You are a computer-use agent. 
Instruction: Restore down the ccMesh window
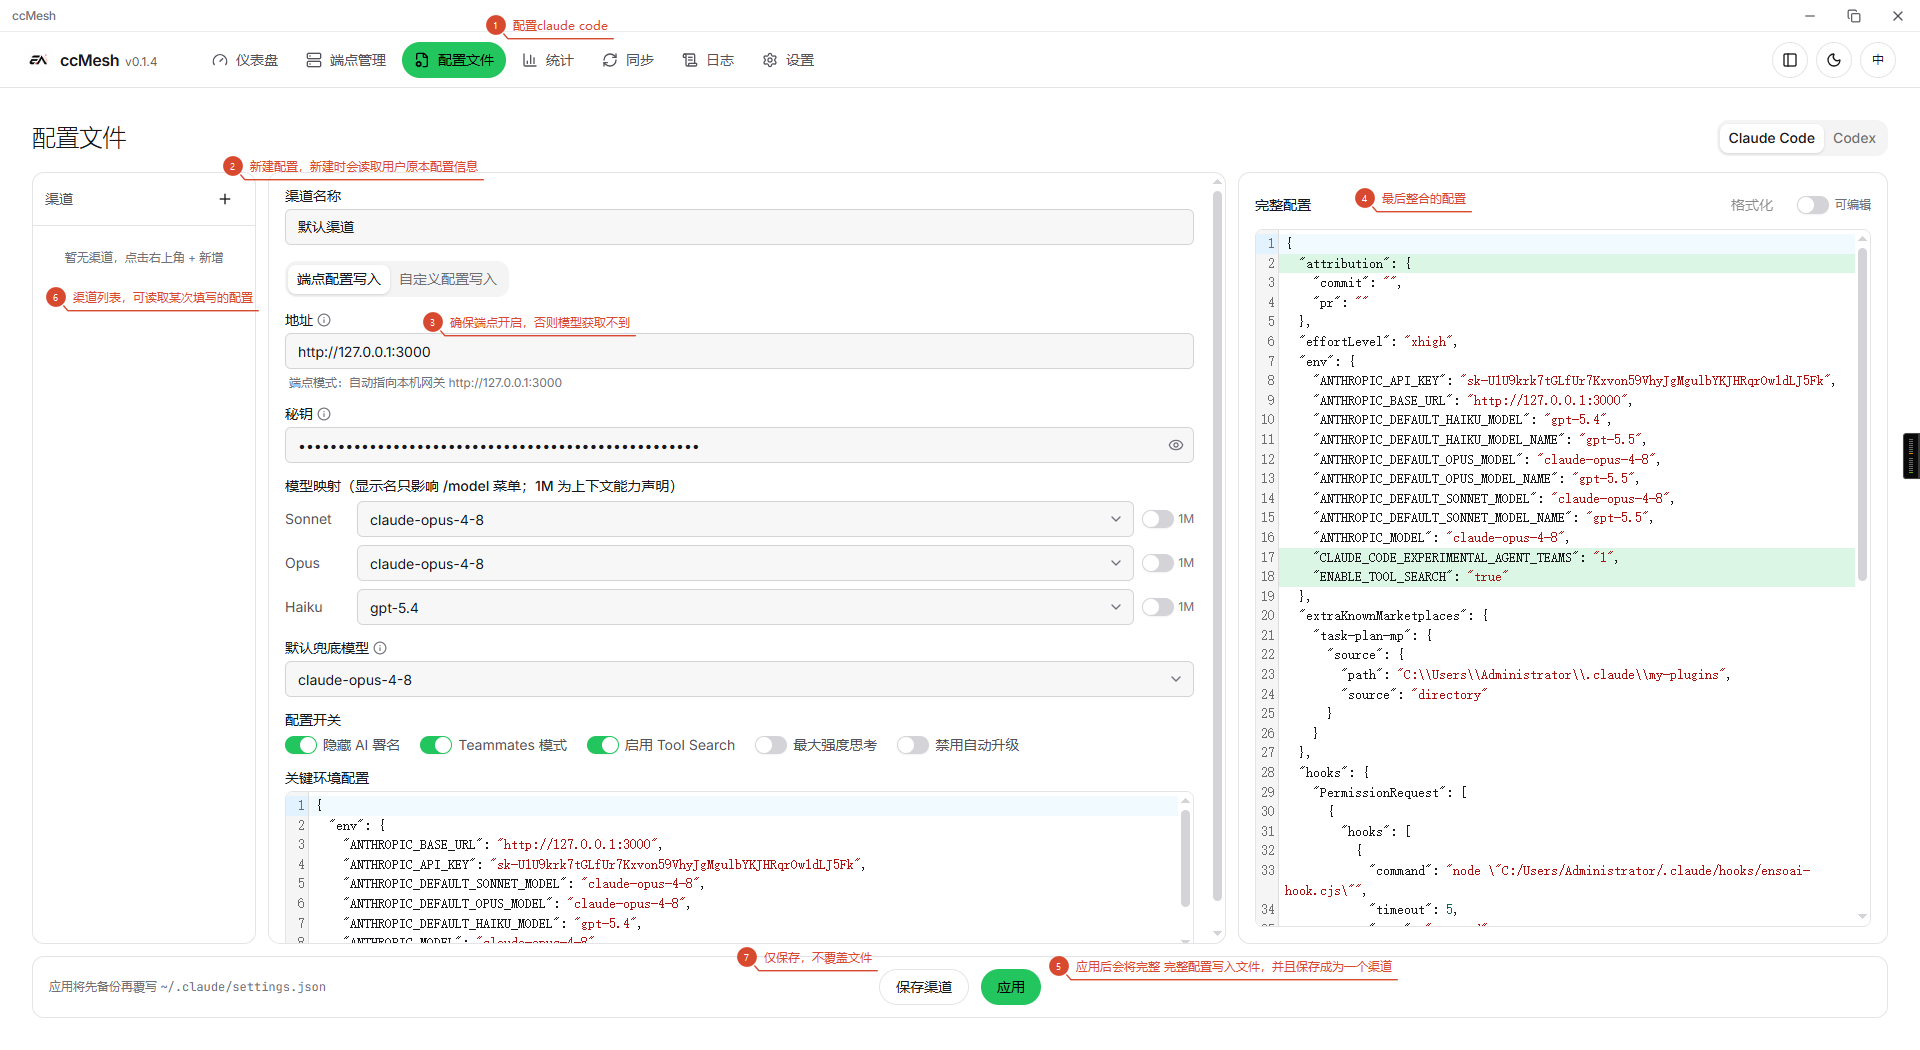pos(1854,16)
